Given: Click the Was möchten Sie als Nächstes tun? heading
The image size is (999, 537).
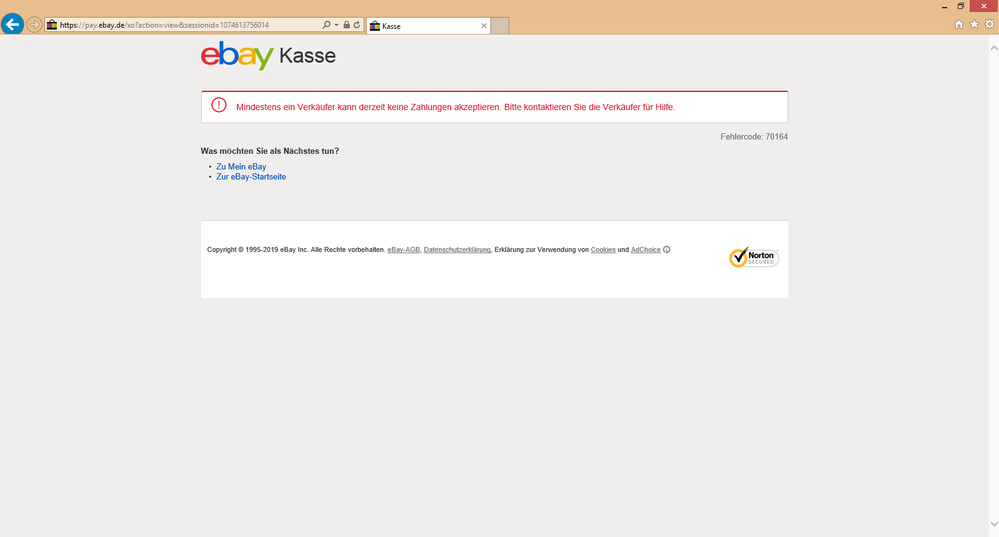Looking at the screenshot, I should click(270, 151).
